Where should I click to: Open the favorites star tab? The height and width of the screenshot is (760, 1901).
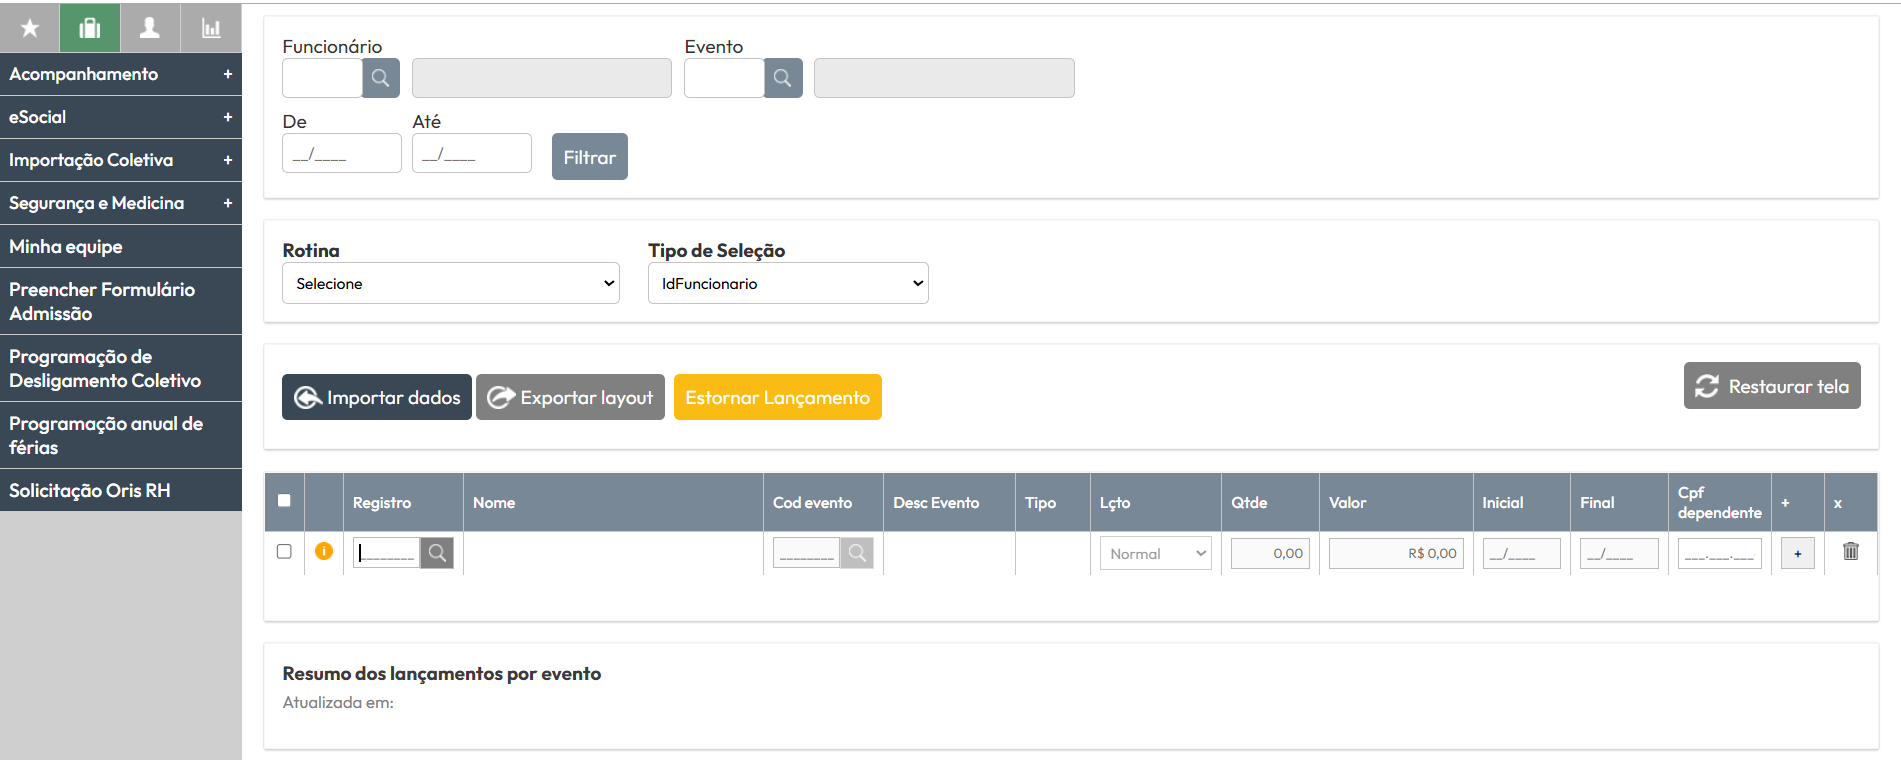coord(30,28)
